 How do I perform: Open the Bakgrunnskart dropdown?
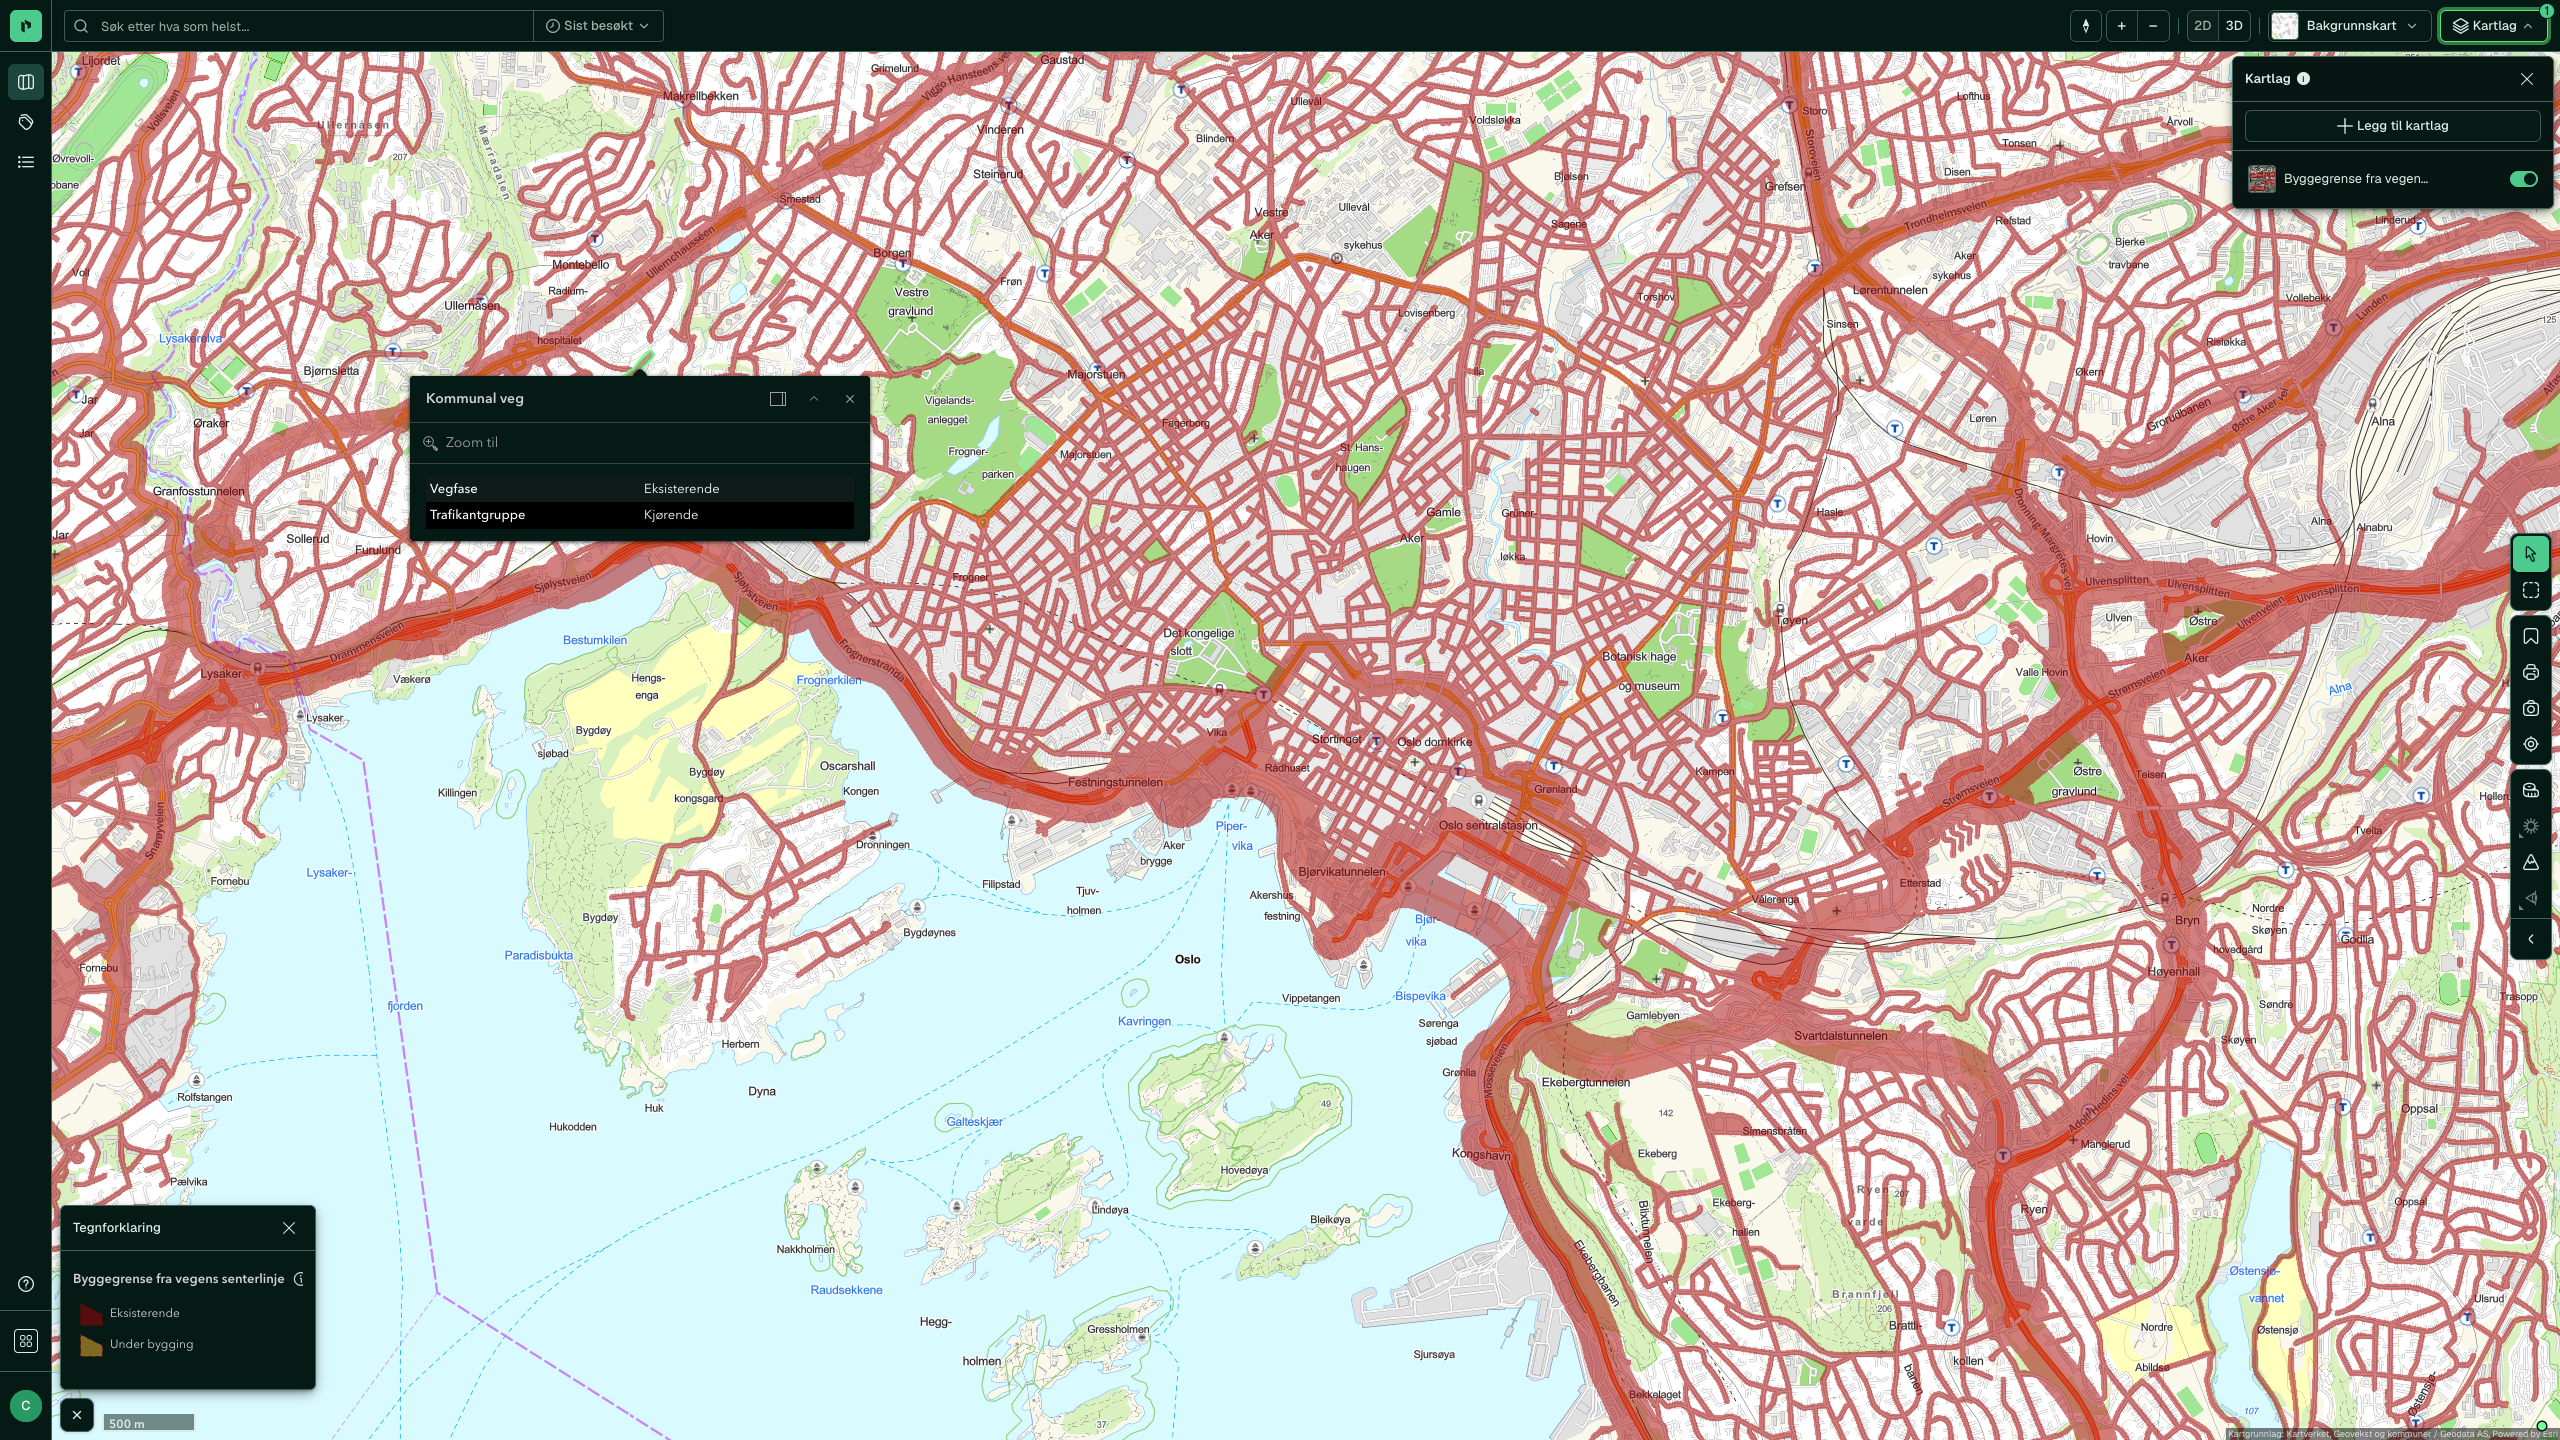click(x=2350, y=26)
